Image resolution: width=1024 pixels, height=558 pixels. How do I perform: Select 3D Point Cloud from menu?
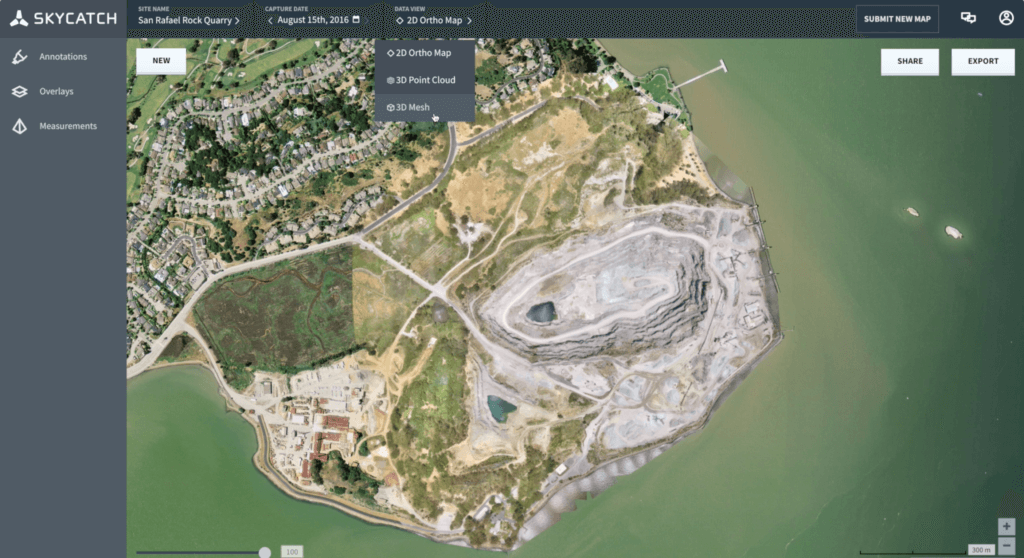(x=424, y=80)
